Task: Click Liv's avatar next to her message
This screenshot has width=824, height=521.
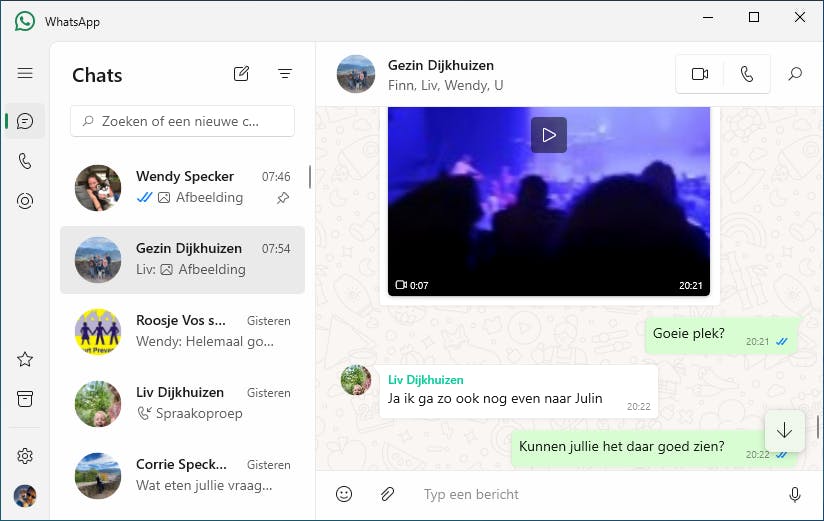Action: pyautogui.click(x=356, y=380)
